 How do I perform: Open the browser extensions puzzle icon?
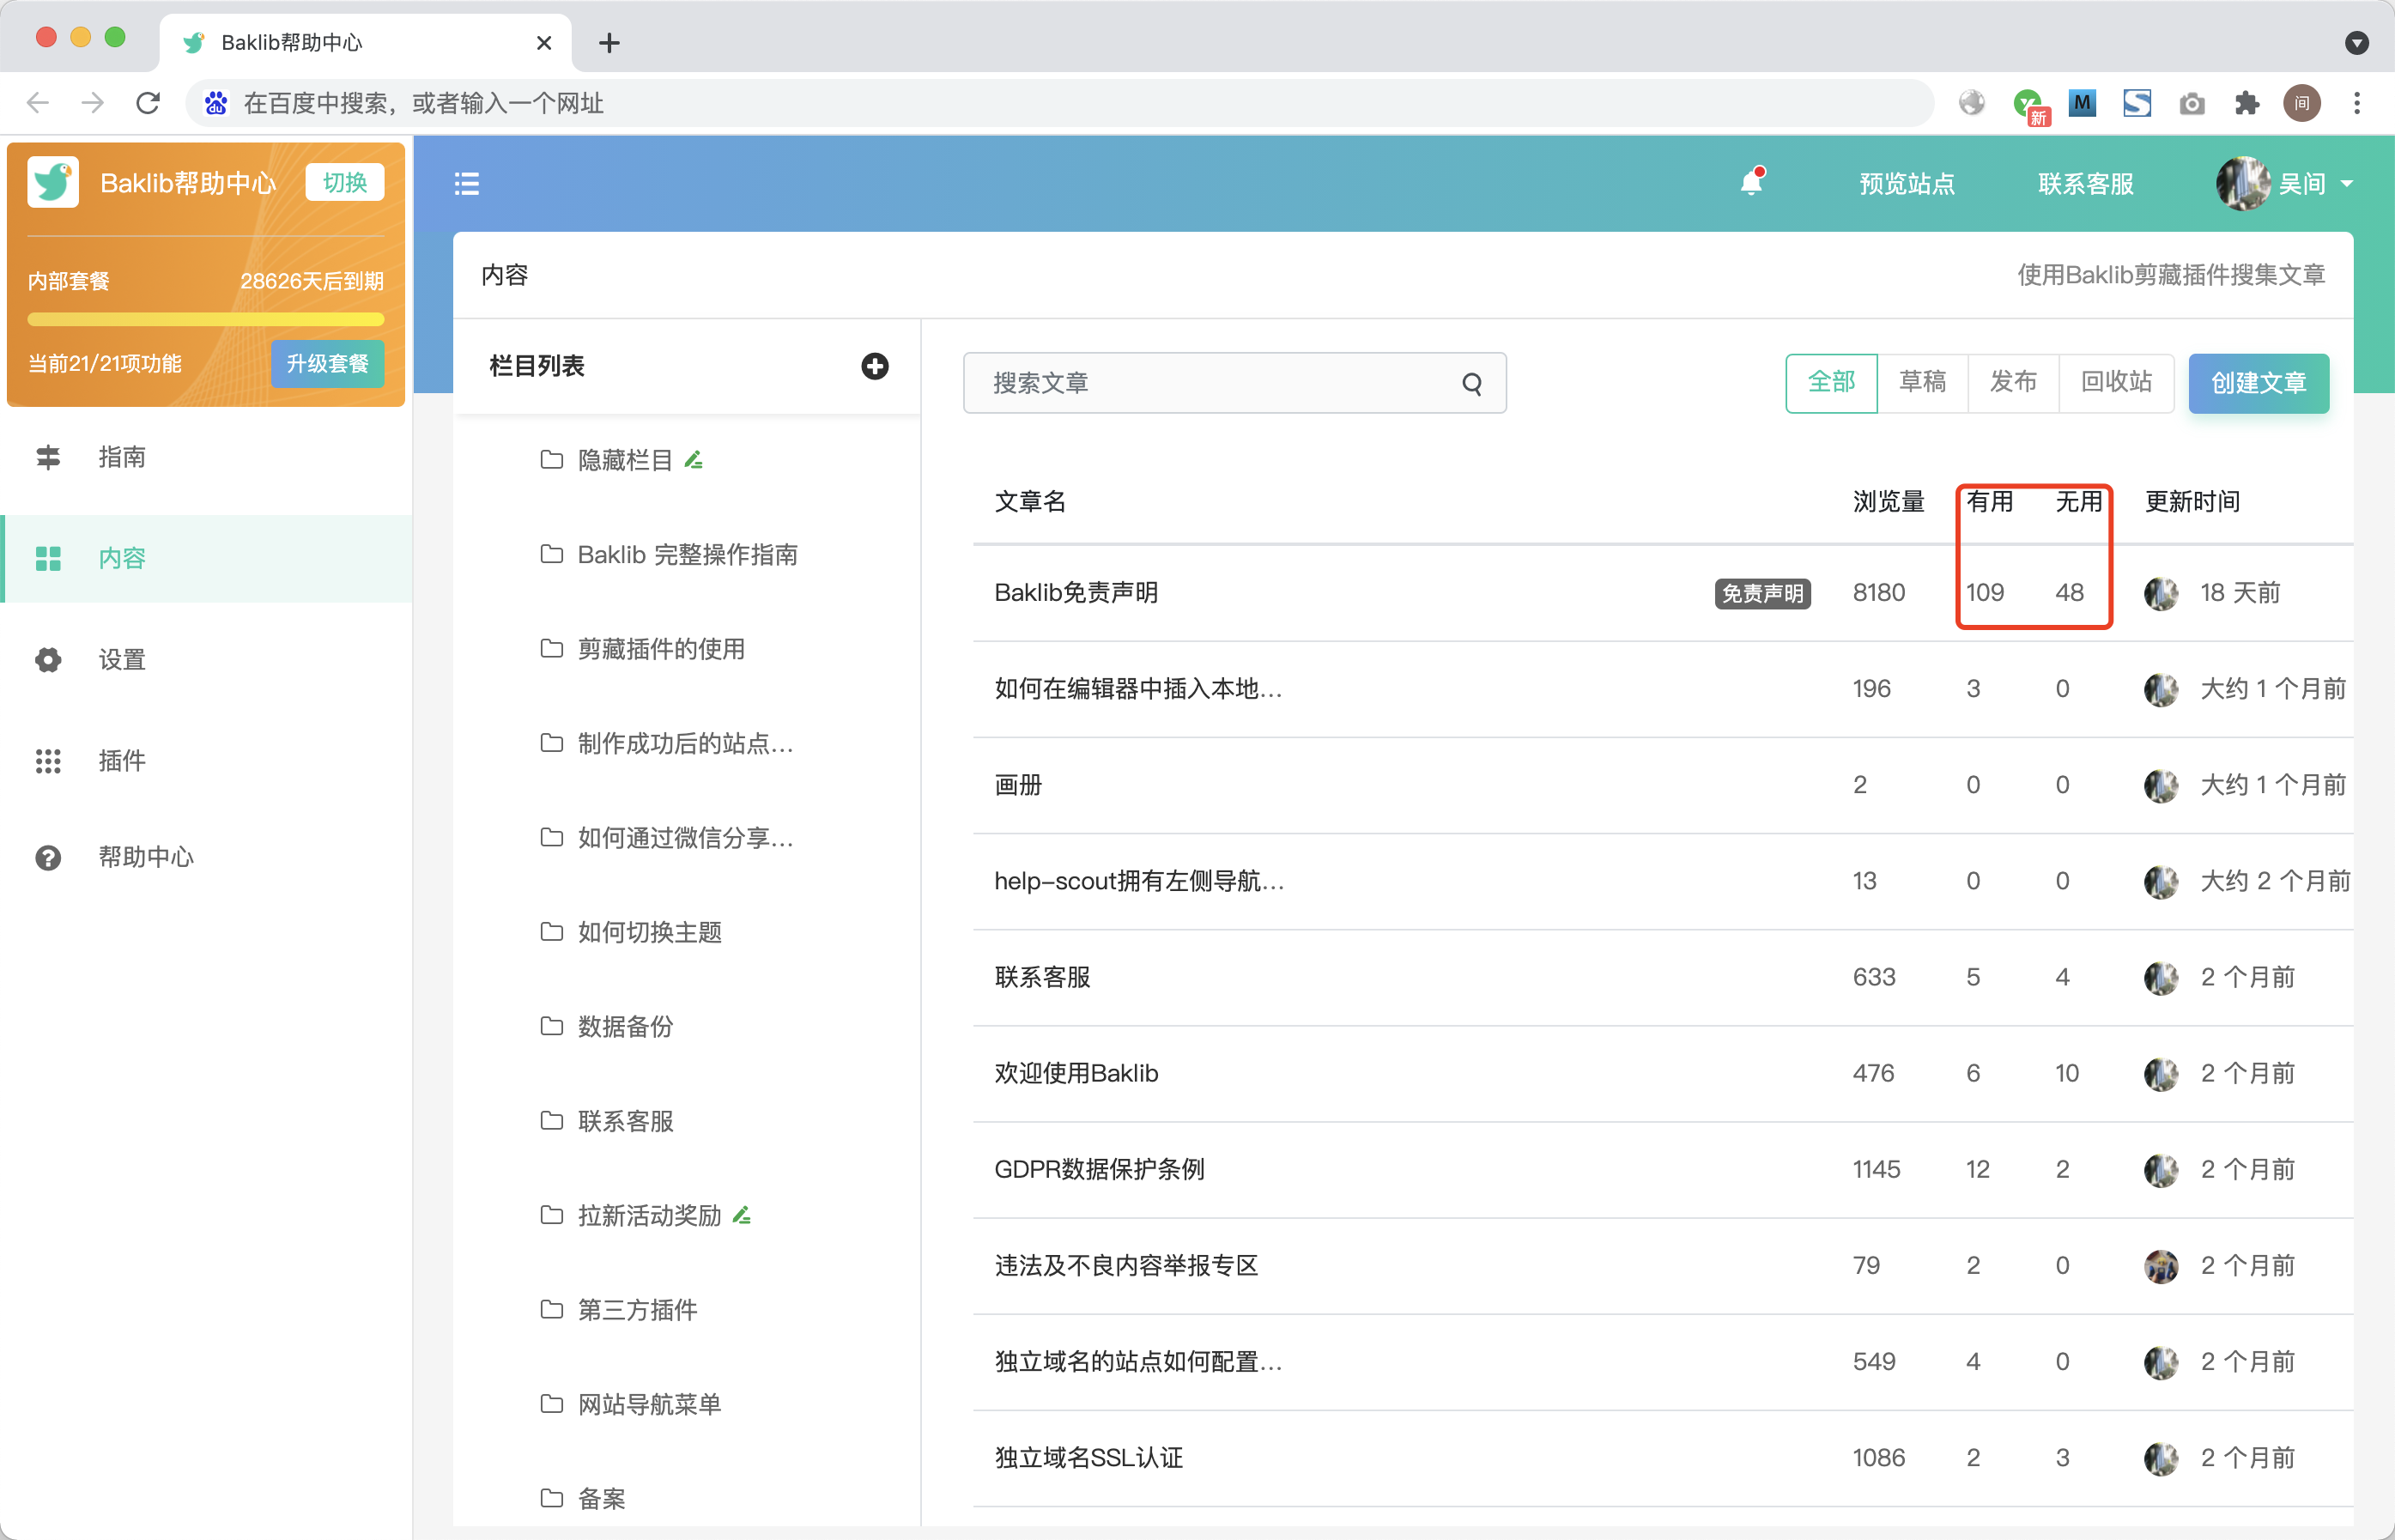coord(2247,103)
